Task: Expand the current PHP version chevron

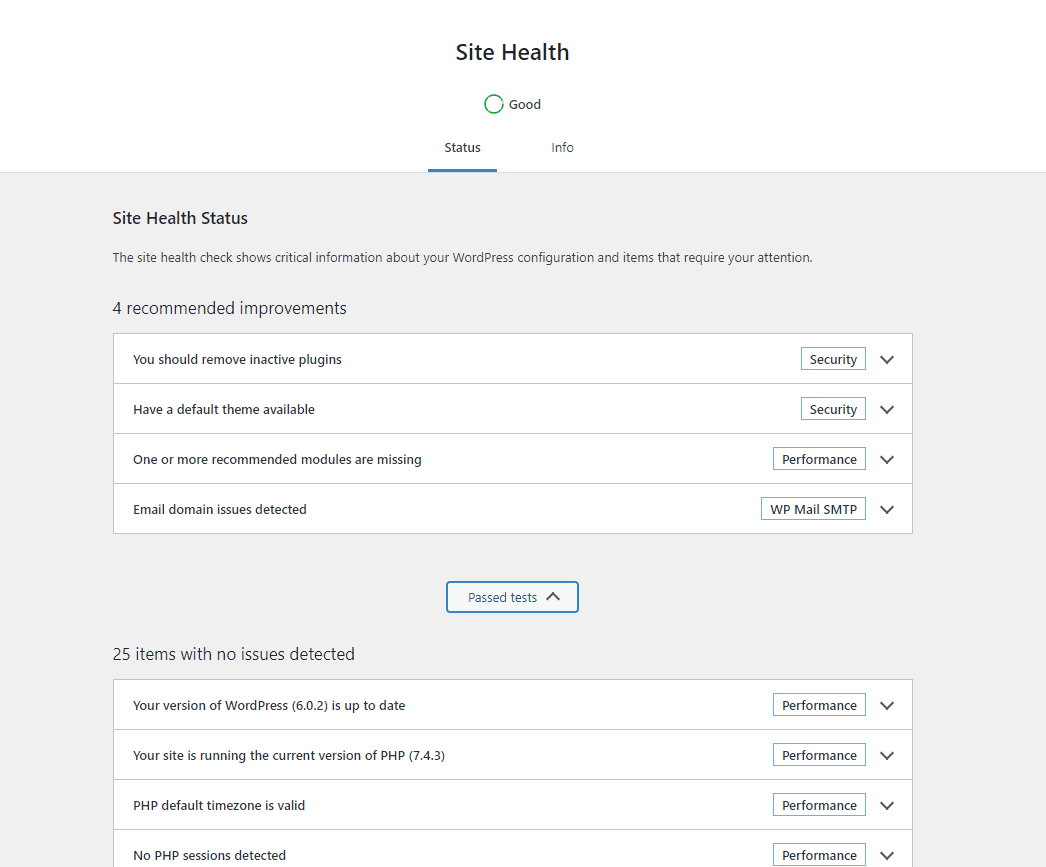Action: pos(887,755)
